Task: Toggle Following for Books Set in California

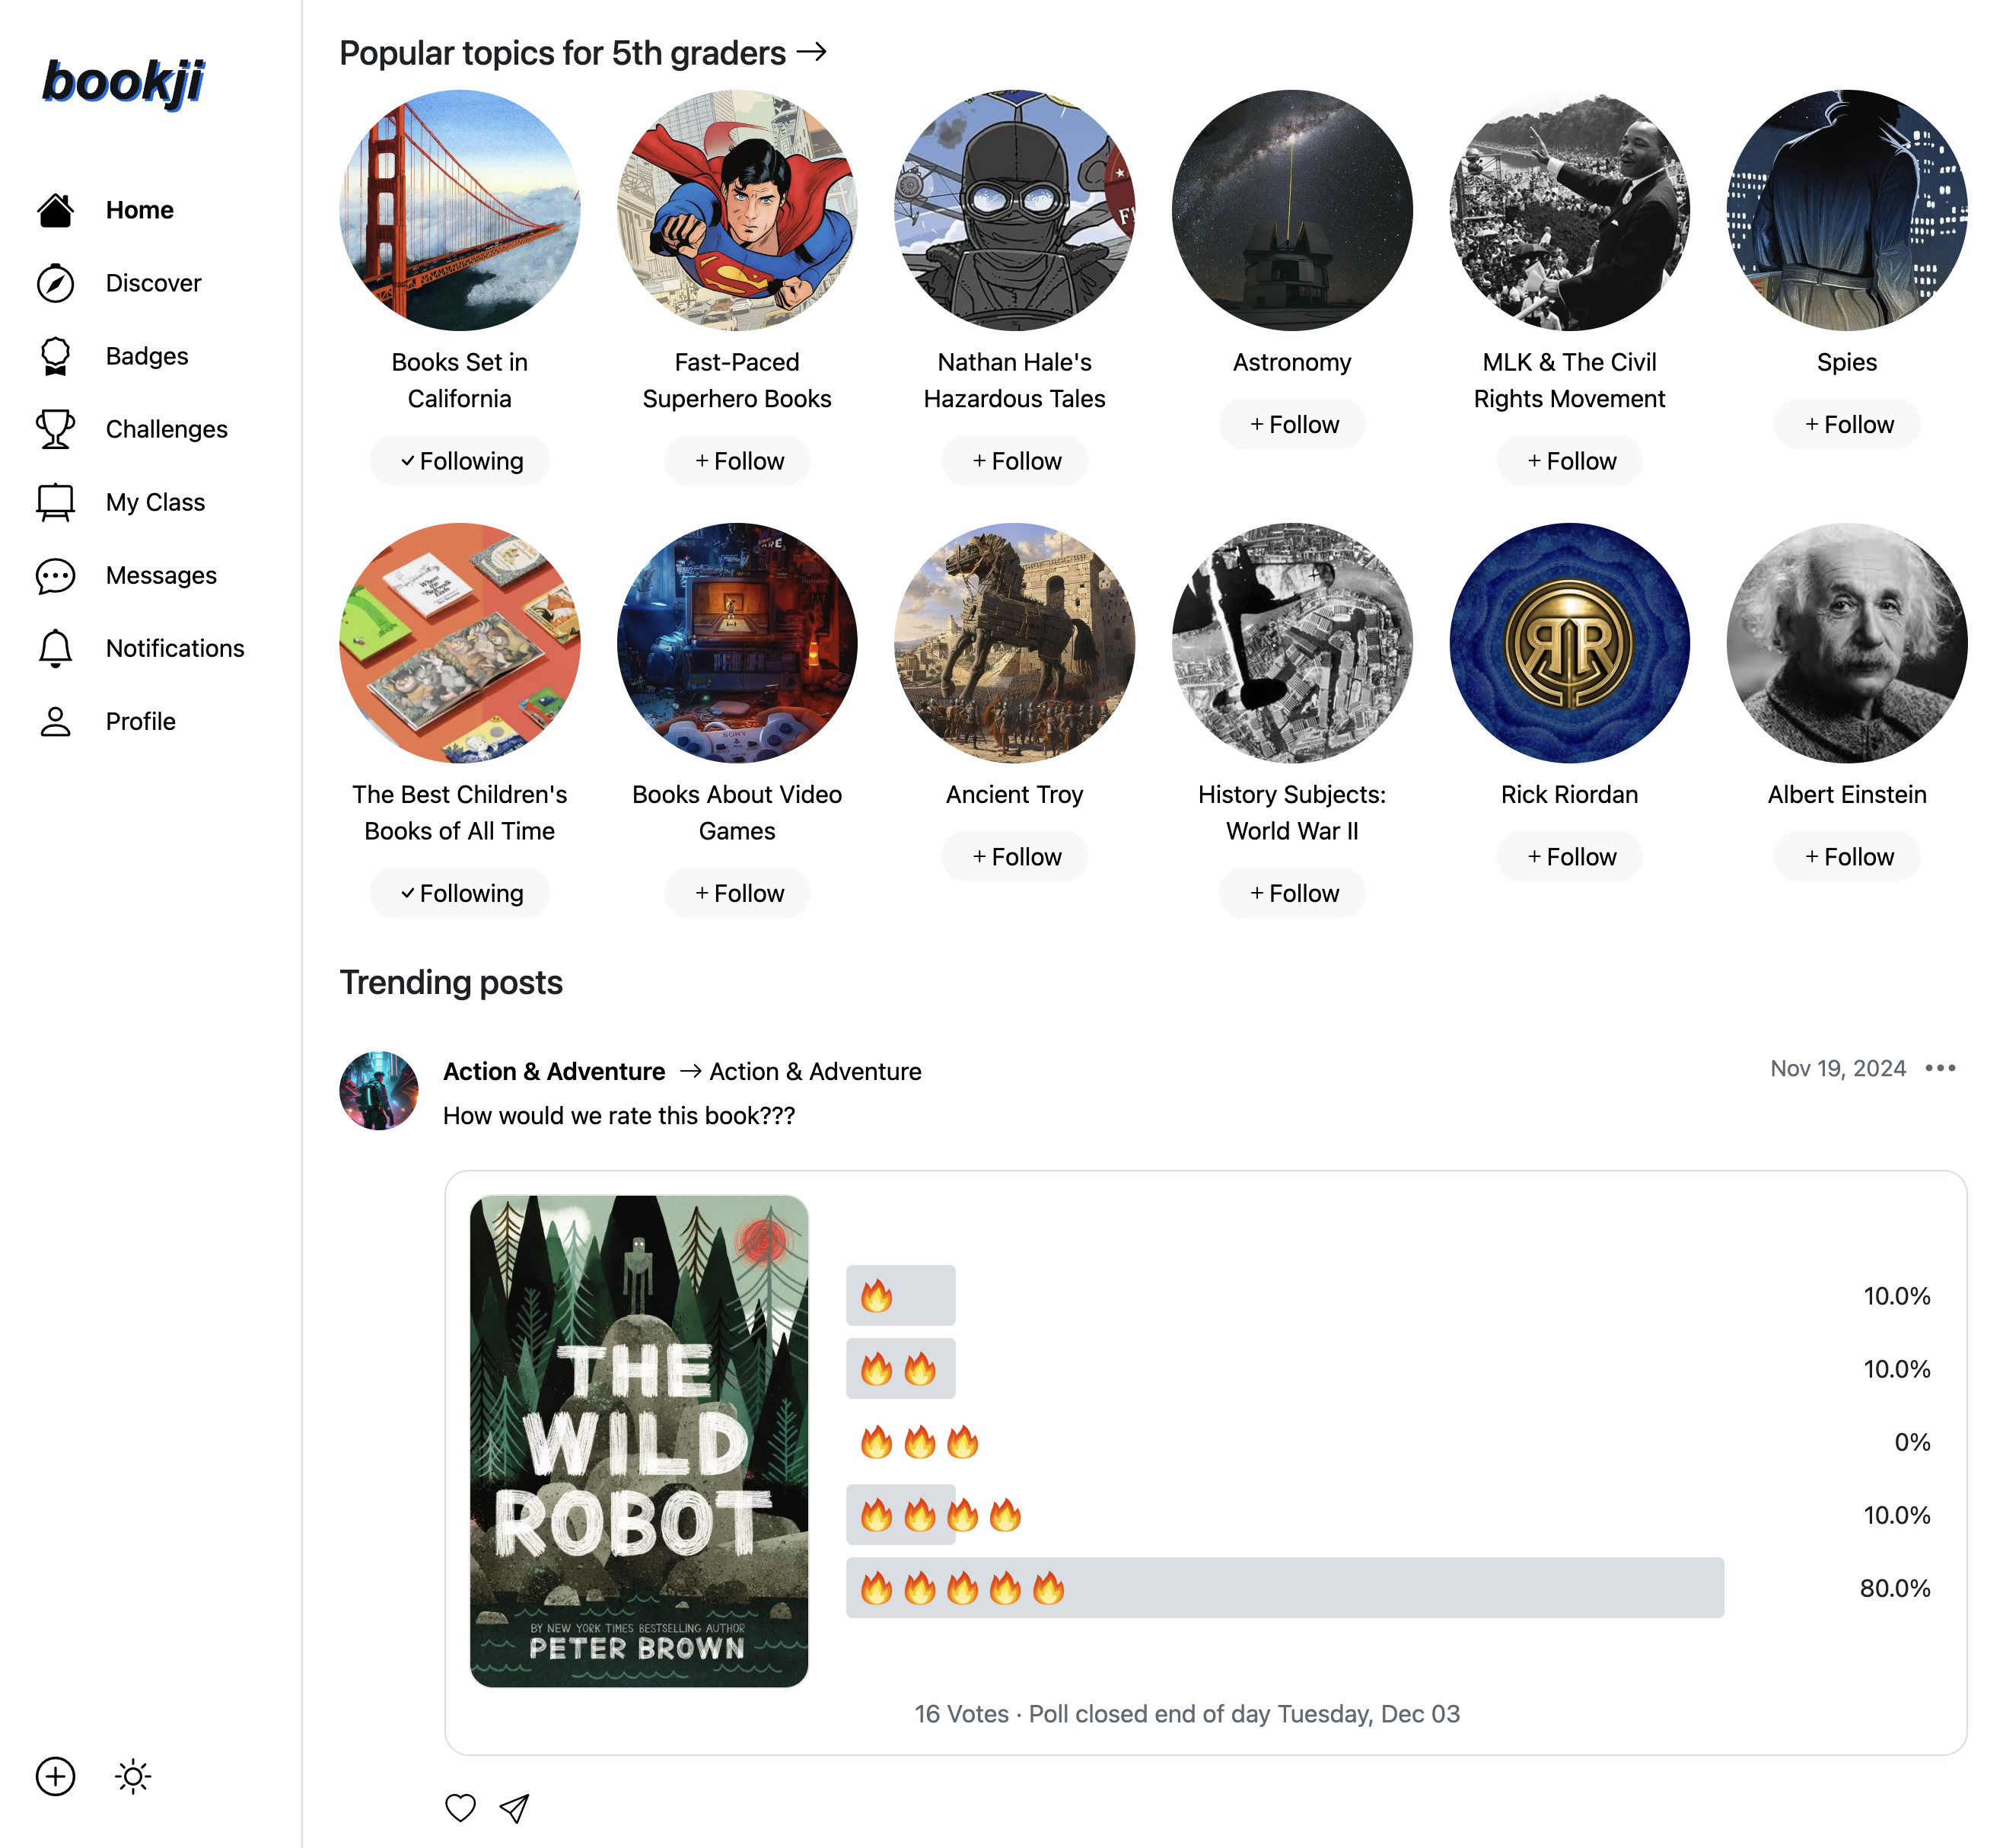Action: pyautogui.click(x=460, y=460)
